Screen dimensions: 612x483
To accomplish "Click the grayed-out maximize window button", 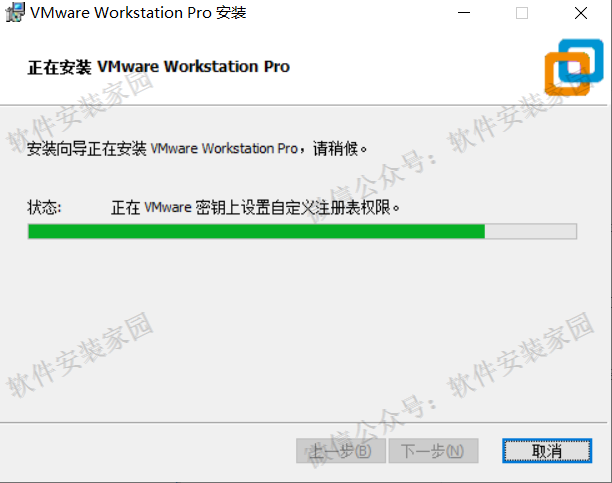I will [522, 13].
